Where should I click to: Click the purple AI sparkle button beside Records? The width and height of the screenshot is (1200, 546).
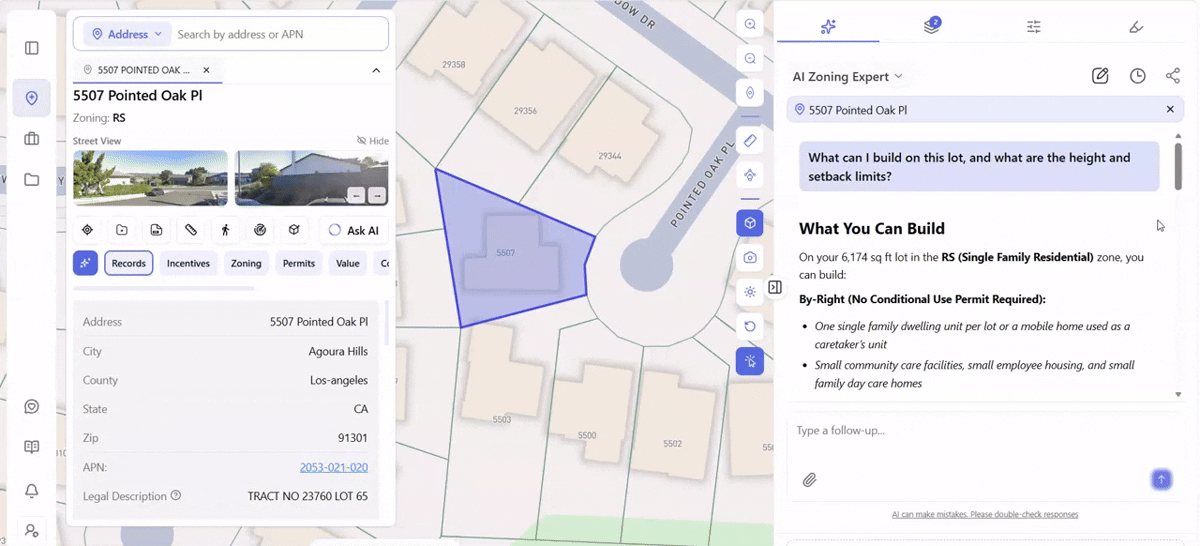click(x=85, y=263)
